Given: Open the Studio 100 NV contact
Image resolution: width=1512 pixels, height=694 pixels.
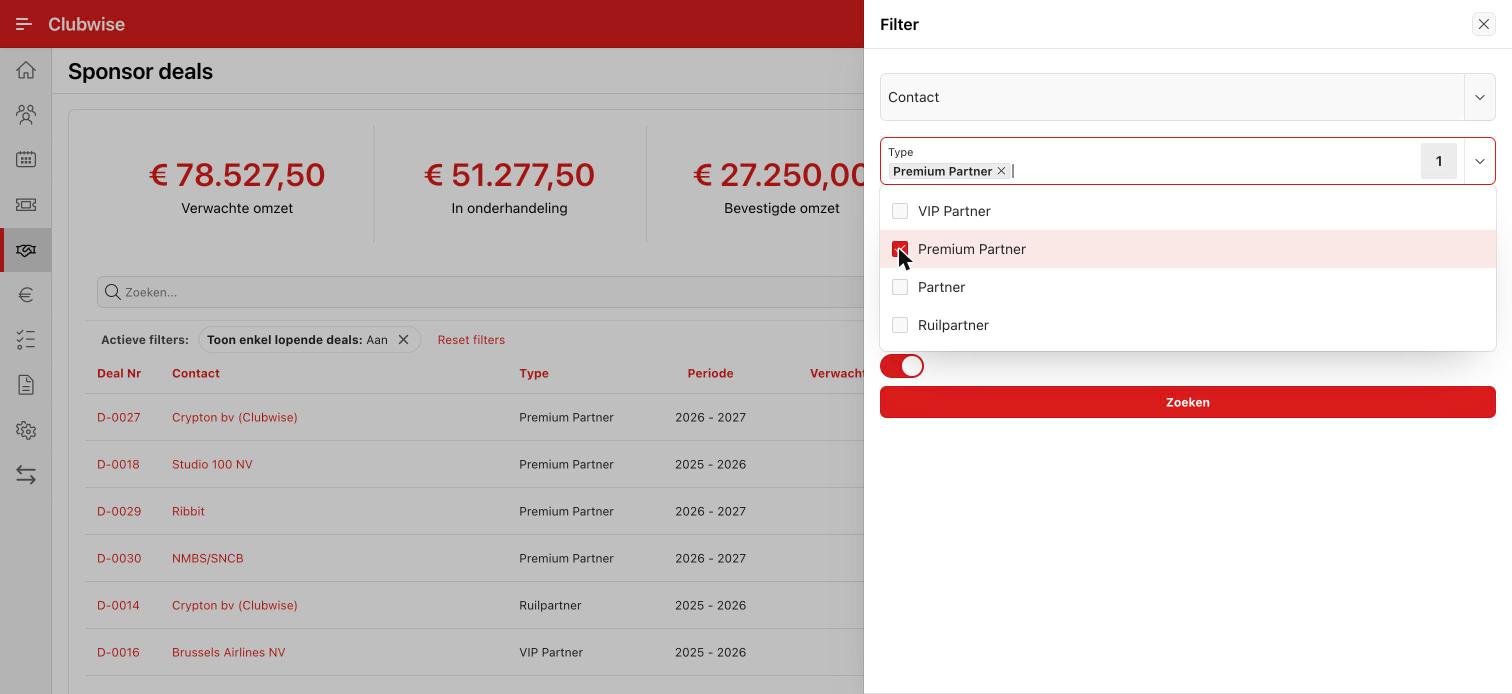Looking at the screenshot, I should (x=212, y=464).
